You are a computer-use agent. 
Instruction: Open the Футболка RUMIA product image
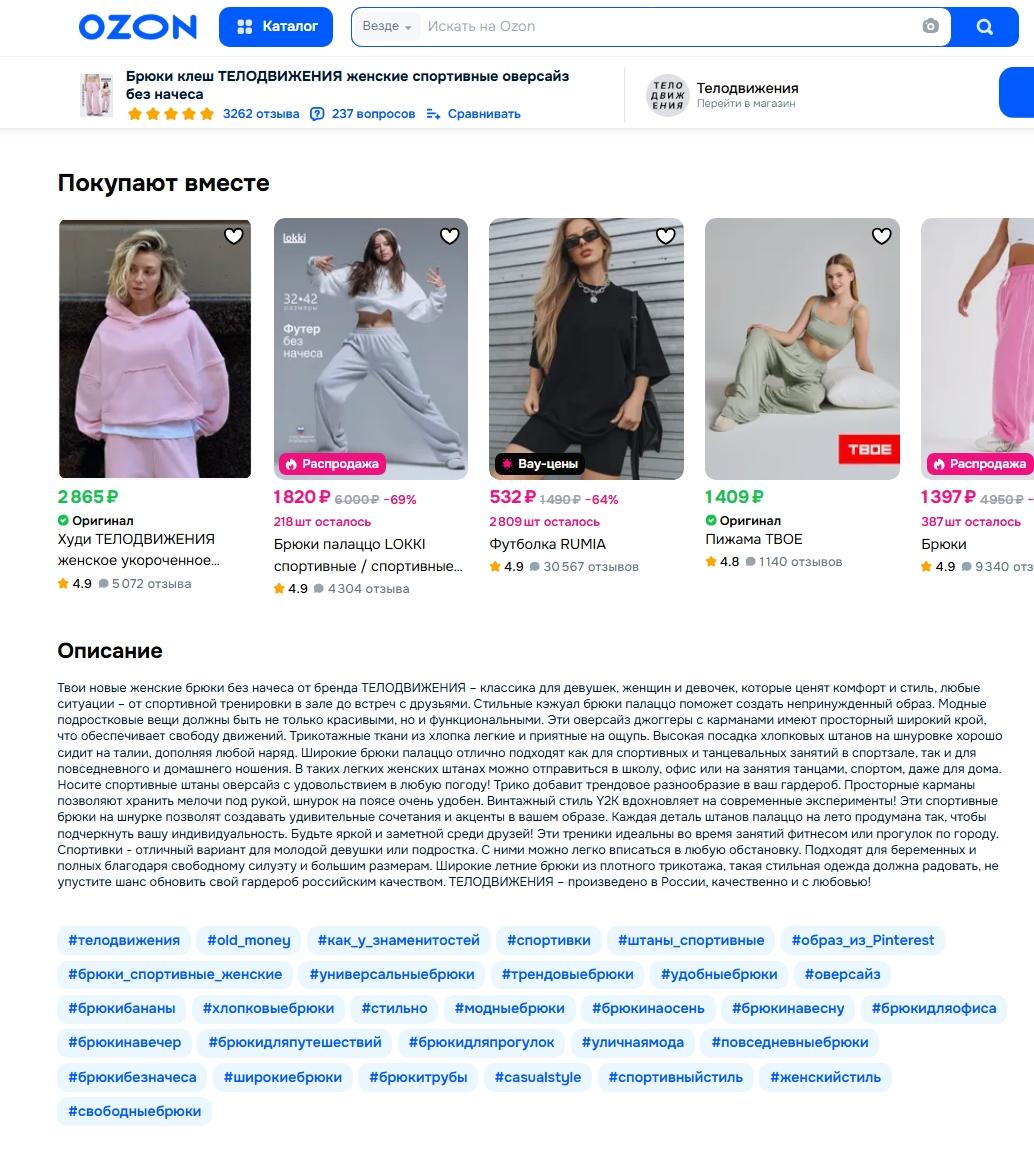[586, 348]
